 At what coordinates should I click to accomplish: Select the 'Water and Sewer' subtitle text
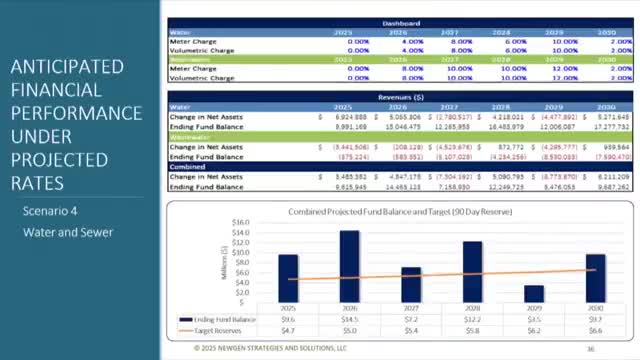click(x=68, y=232)
